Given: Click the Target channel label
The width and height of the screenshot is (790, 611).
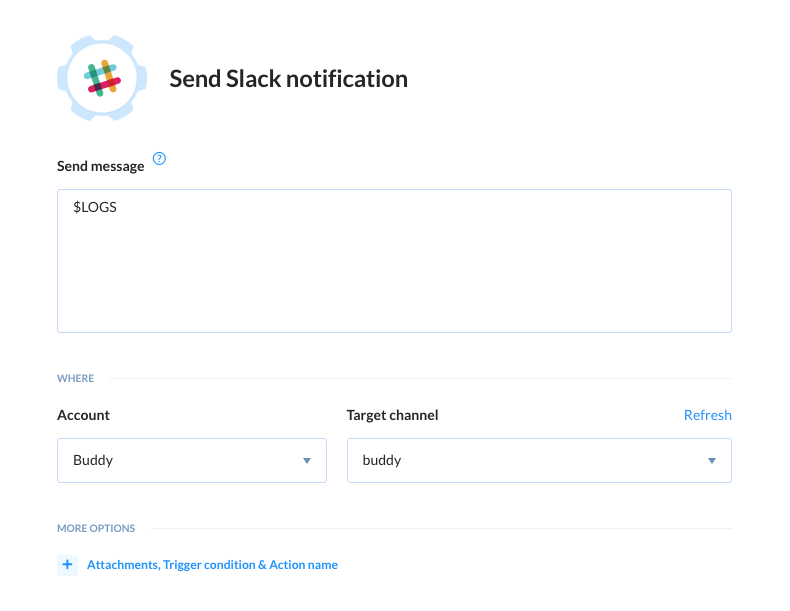Looking at the screenshot, I should (x=392, y=415).
